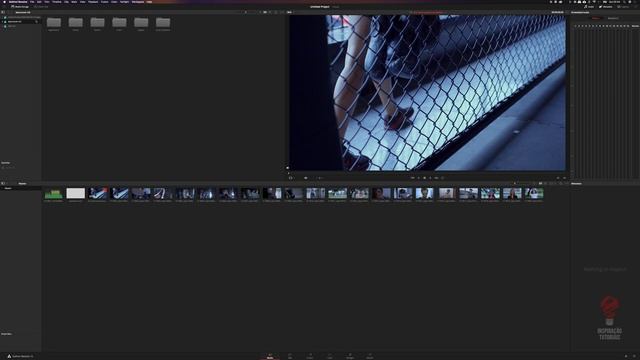Open the Help menu

tap(149, 2)
